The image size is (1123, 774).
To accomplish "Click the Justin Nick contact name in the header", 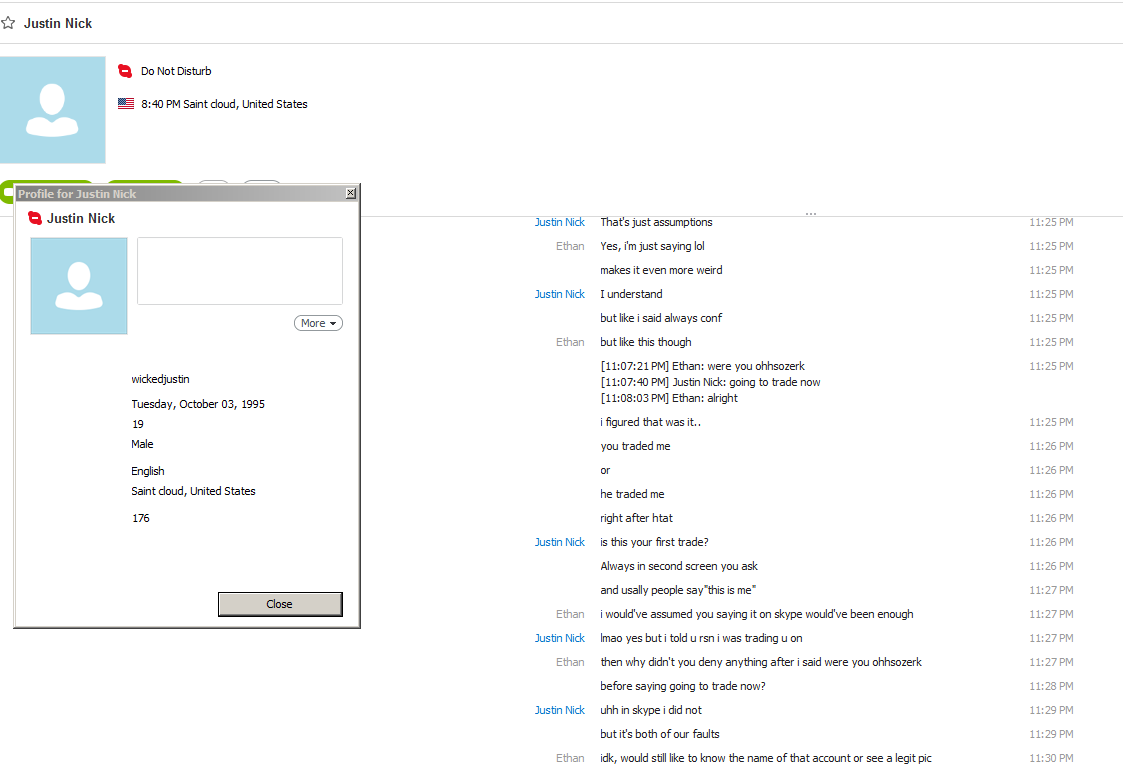I will [x=58, y=23].
